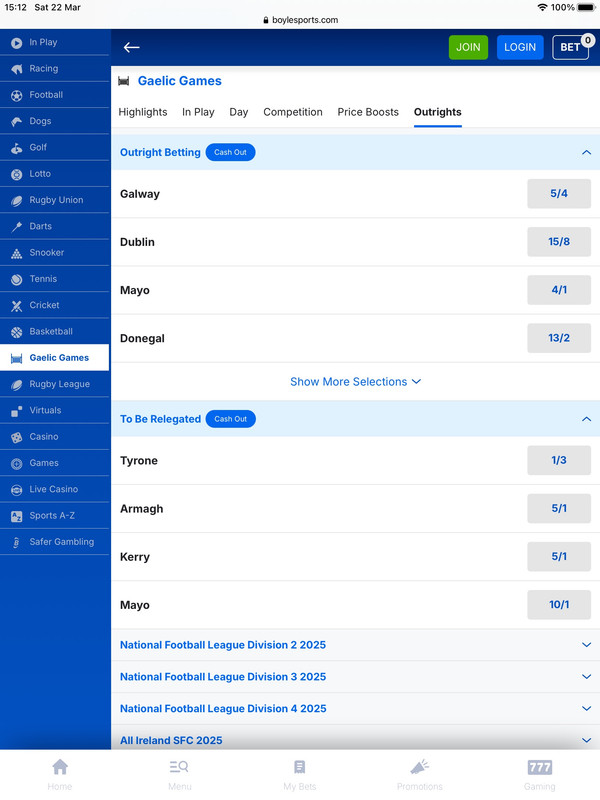The image size is (600, 800).
Task: Switch to the Highlights tab
Action: 143,112
